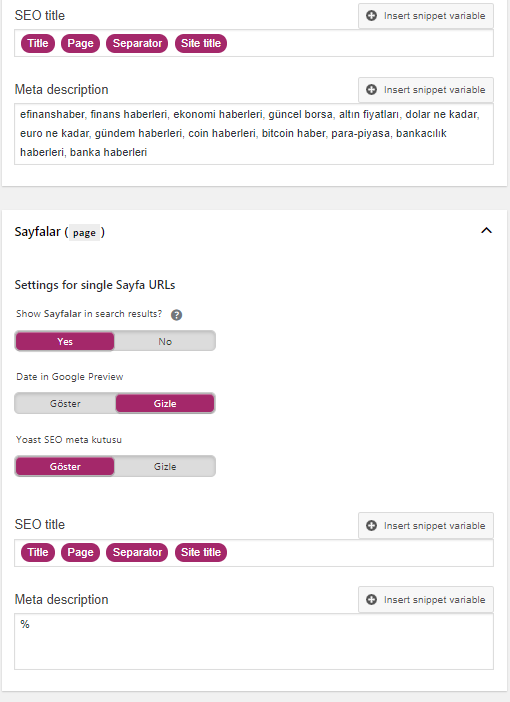Click help icon beside Show Sayfalar question
Screen dimensions: 510x702
tap(176, 315)
